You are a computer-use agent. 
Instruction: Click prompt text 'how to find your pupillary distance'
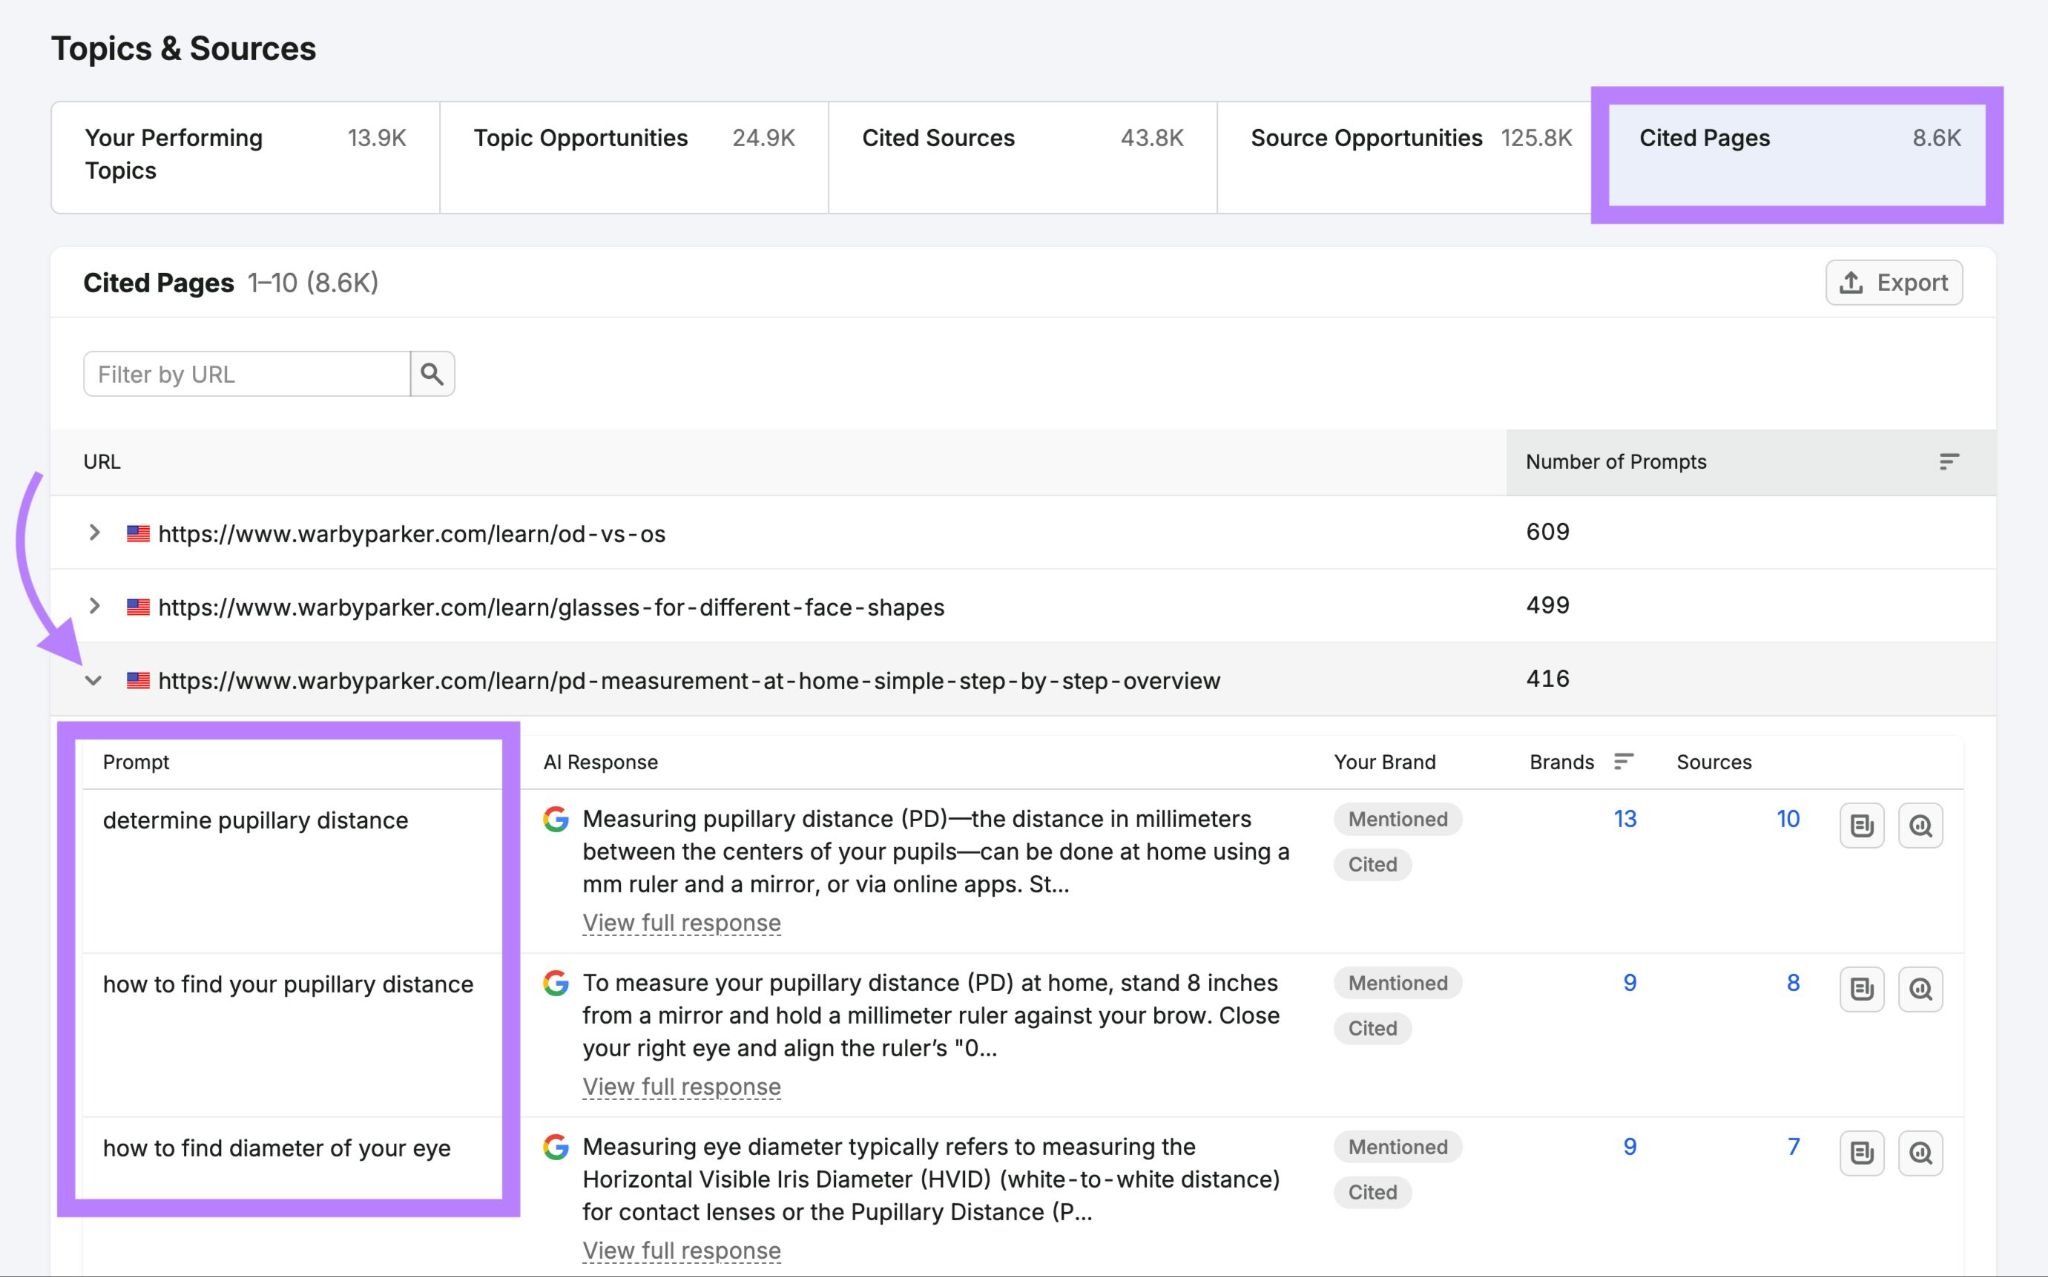288,985
